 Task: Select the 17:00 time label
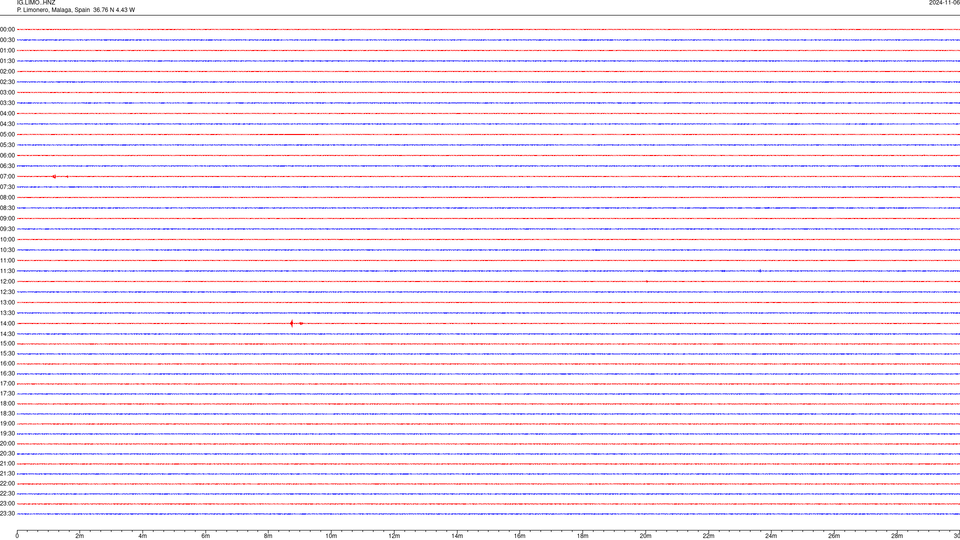tap(7, 384)
